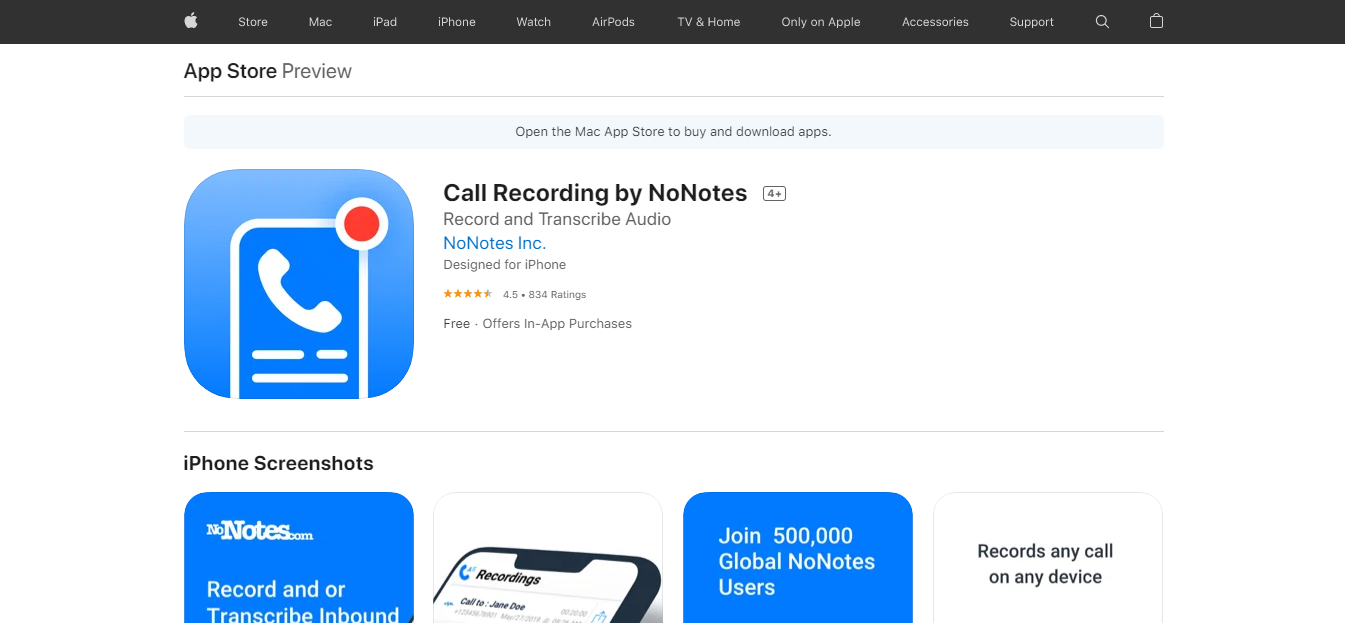
Task: Click the Apple logo icon
Action: pyautogui.click(x=191, y=21)
